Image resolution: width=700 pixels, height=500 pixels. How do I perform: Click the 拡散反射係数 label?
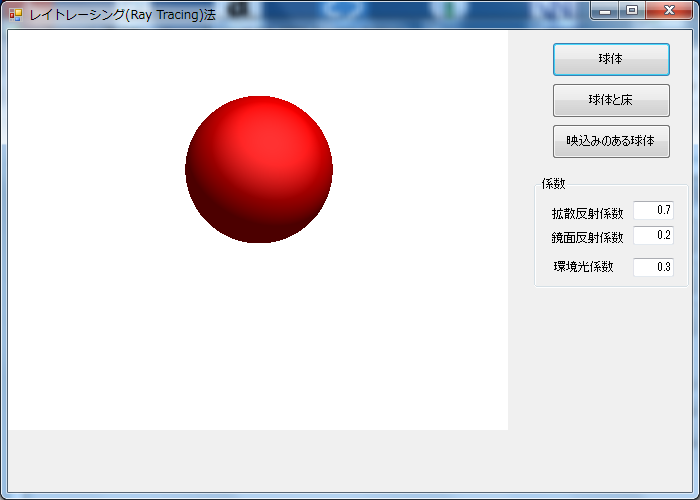(x=587, y=214)
